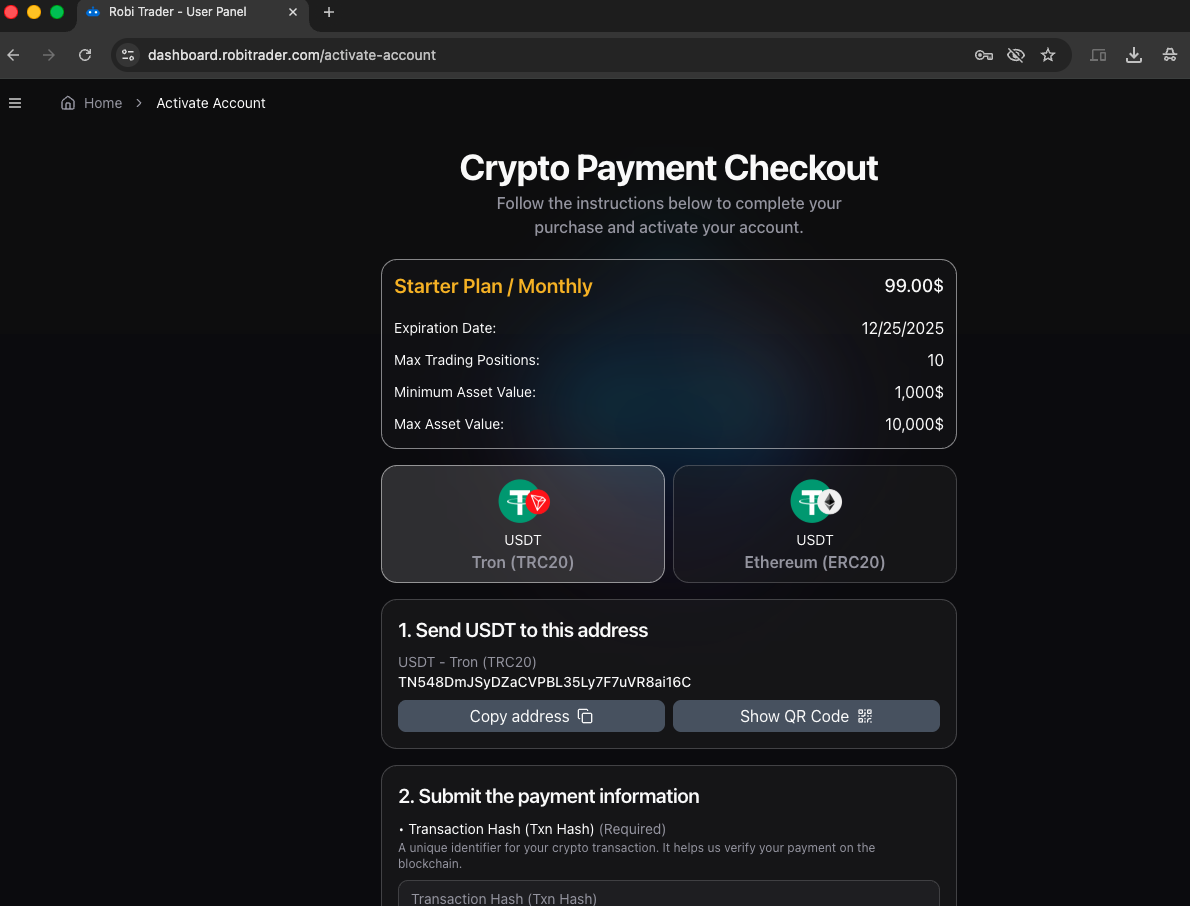Click the Home breadcrumb link
Viewport: 1190px width, 906px height.
click(x=92, y=103)
